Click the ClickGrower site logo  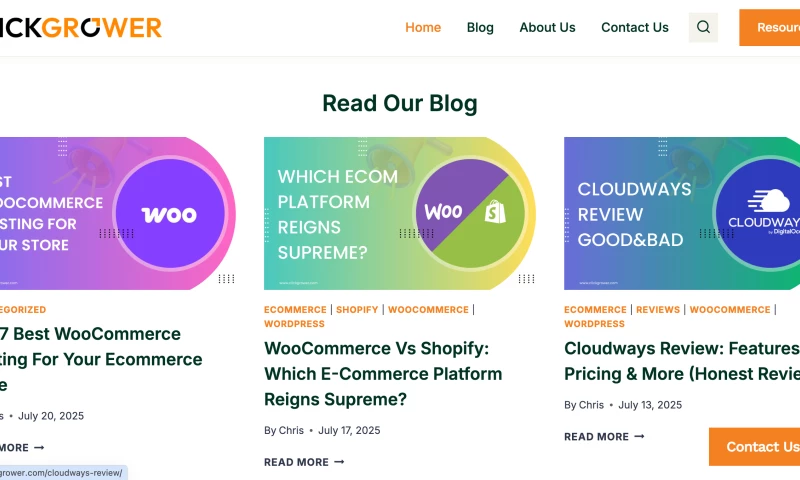pyautogui.click(x=80, y=27)
